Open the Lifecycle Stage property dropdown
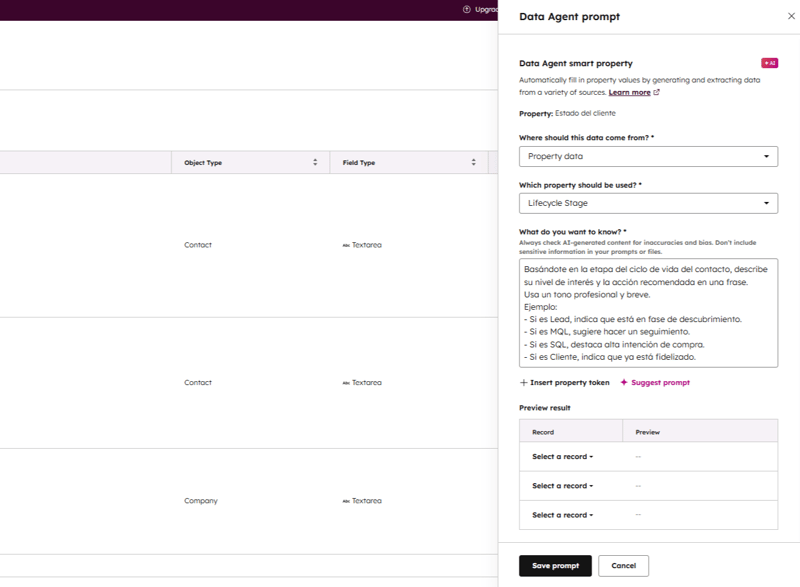The width and height of the screenshot is (800, 587). point(648,203)
